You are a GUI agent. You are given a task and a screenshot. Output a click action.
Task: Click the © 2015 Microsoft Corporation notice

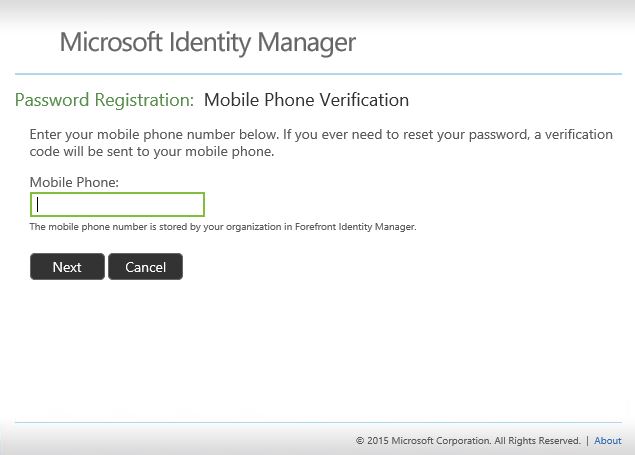tap(422, 440)
